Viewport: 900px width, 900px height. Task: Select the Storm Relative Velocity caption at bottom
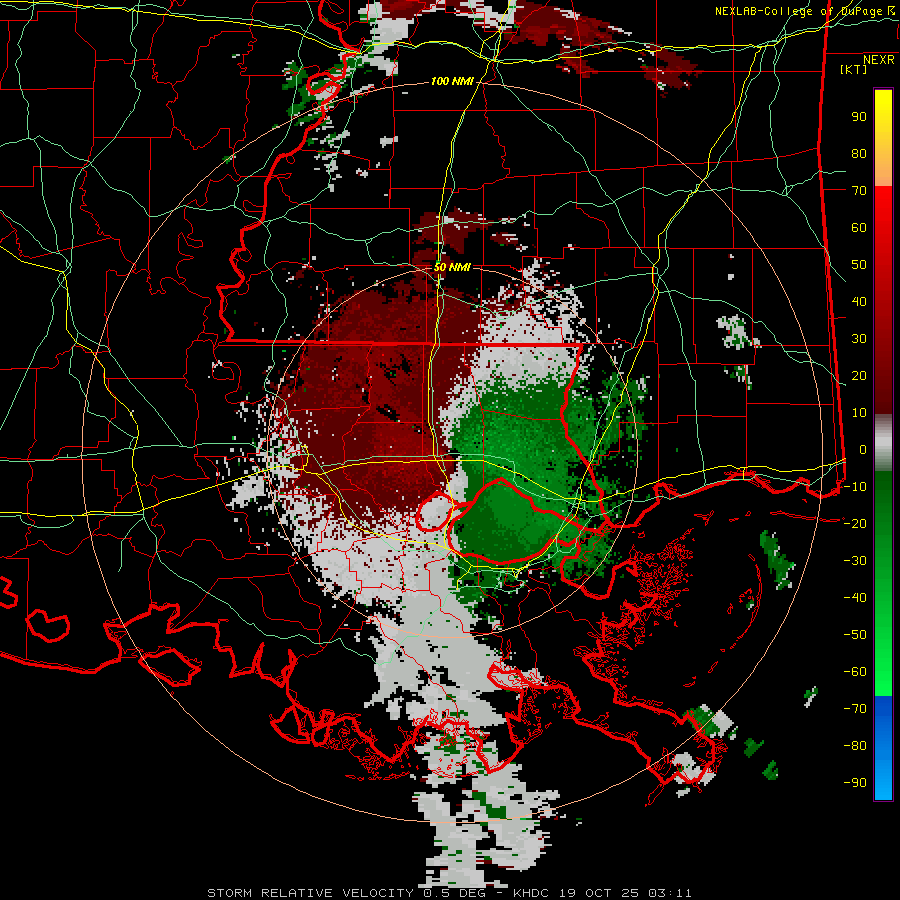449,893
